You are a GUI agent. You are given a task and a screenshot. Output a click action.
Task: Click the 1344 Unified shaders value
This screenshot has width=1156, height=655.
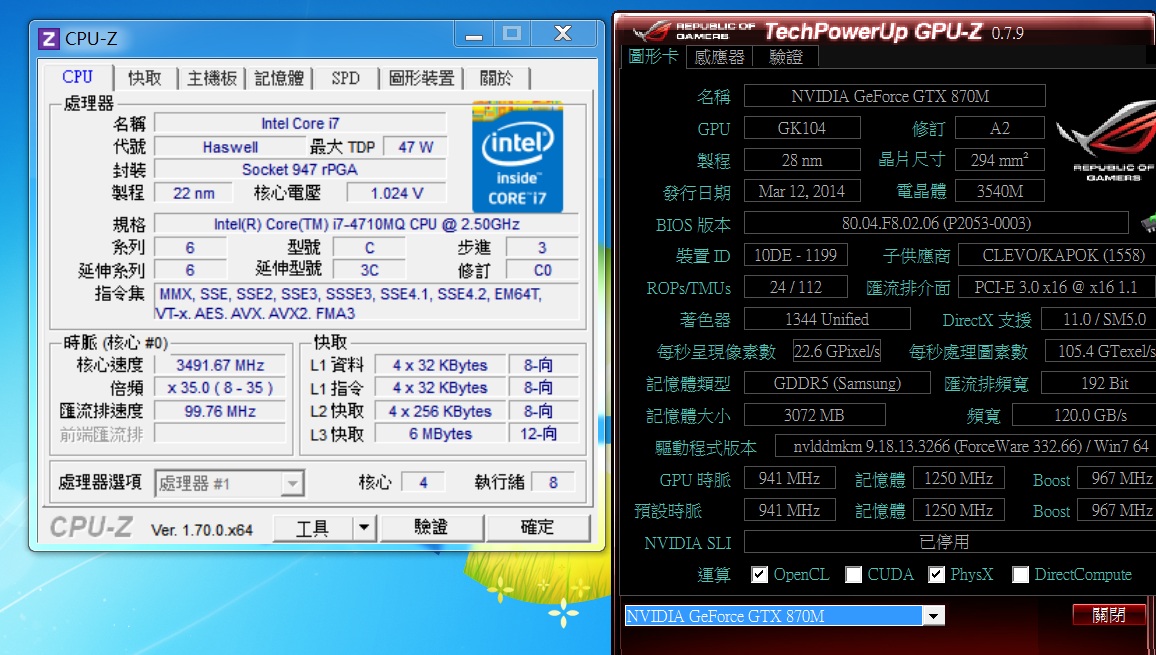[827, 319]
